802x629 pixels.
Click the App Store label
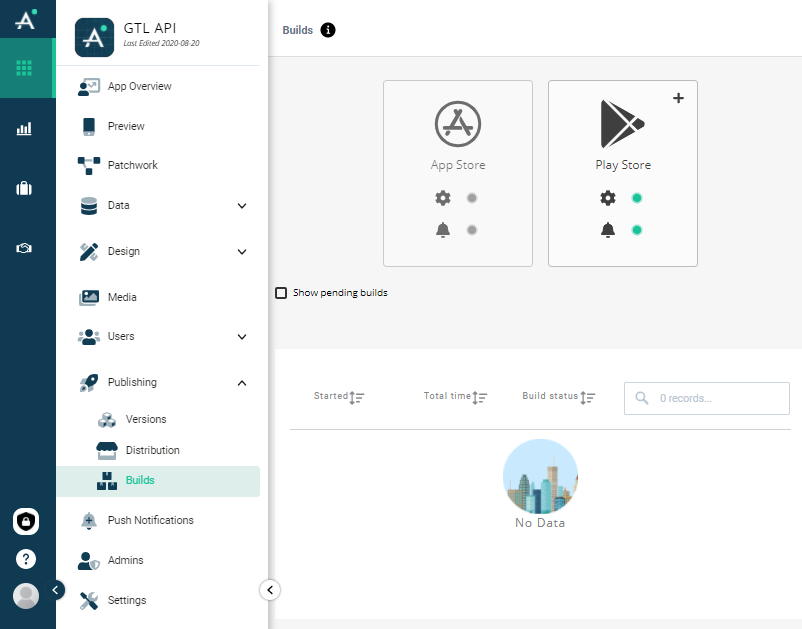[x=458, y=165]
